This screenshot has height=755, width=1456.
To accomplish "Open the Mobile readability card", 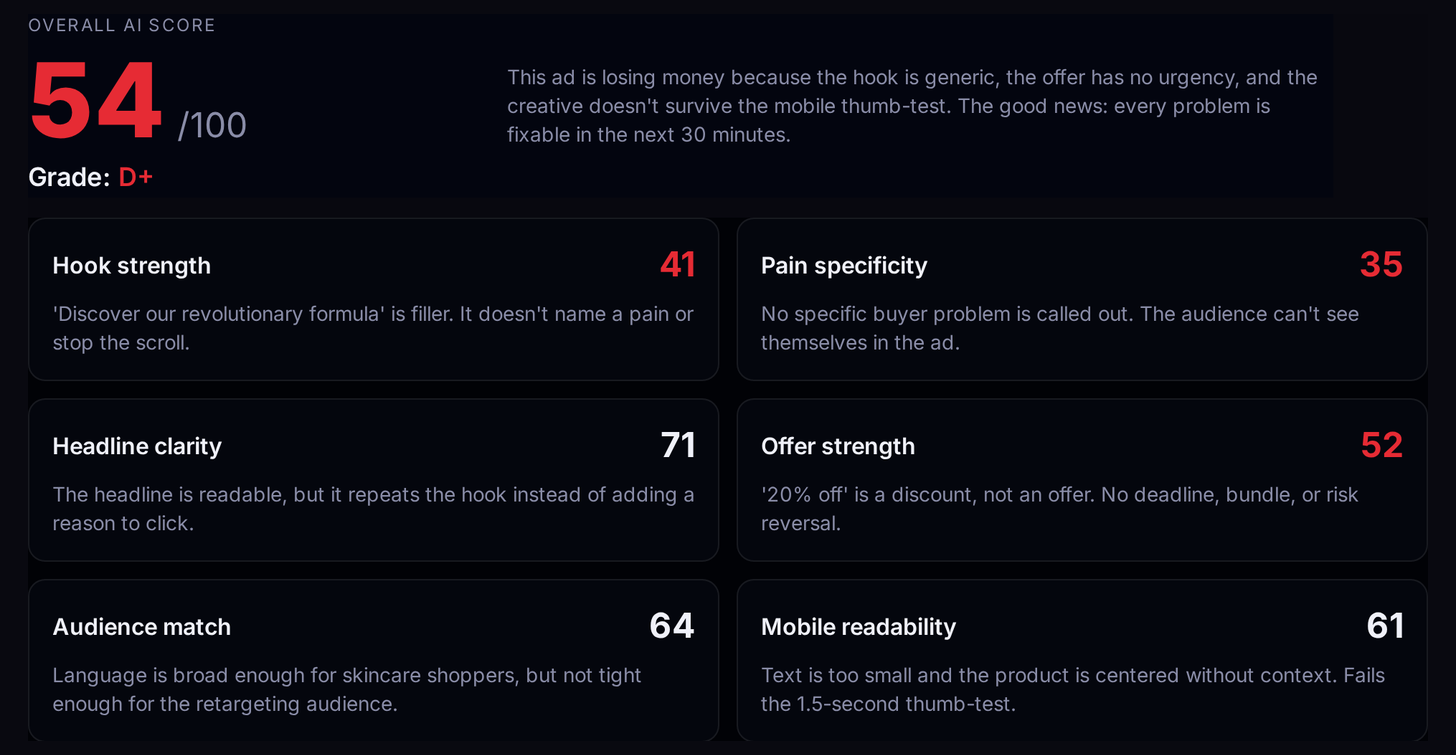I will (x=1082, y=660).
